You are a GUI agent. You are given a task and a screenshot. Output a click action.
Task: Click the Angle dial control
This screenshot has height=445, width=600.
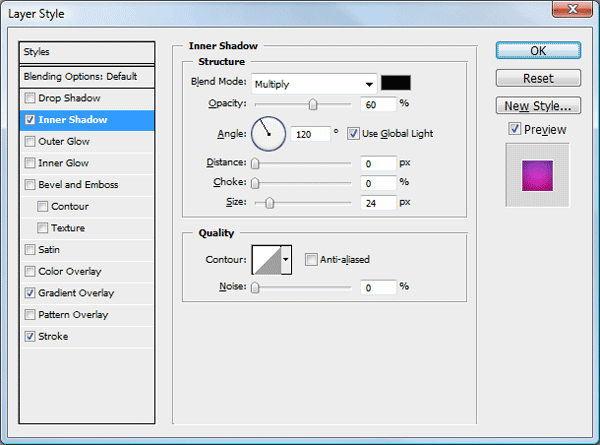pos(268,134)
